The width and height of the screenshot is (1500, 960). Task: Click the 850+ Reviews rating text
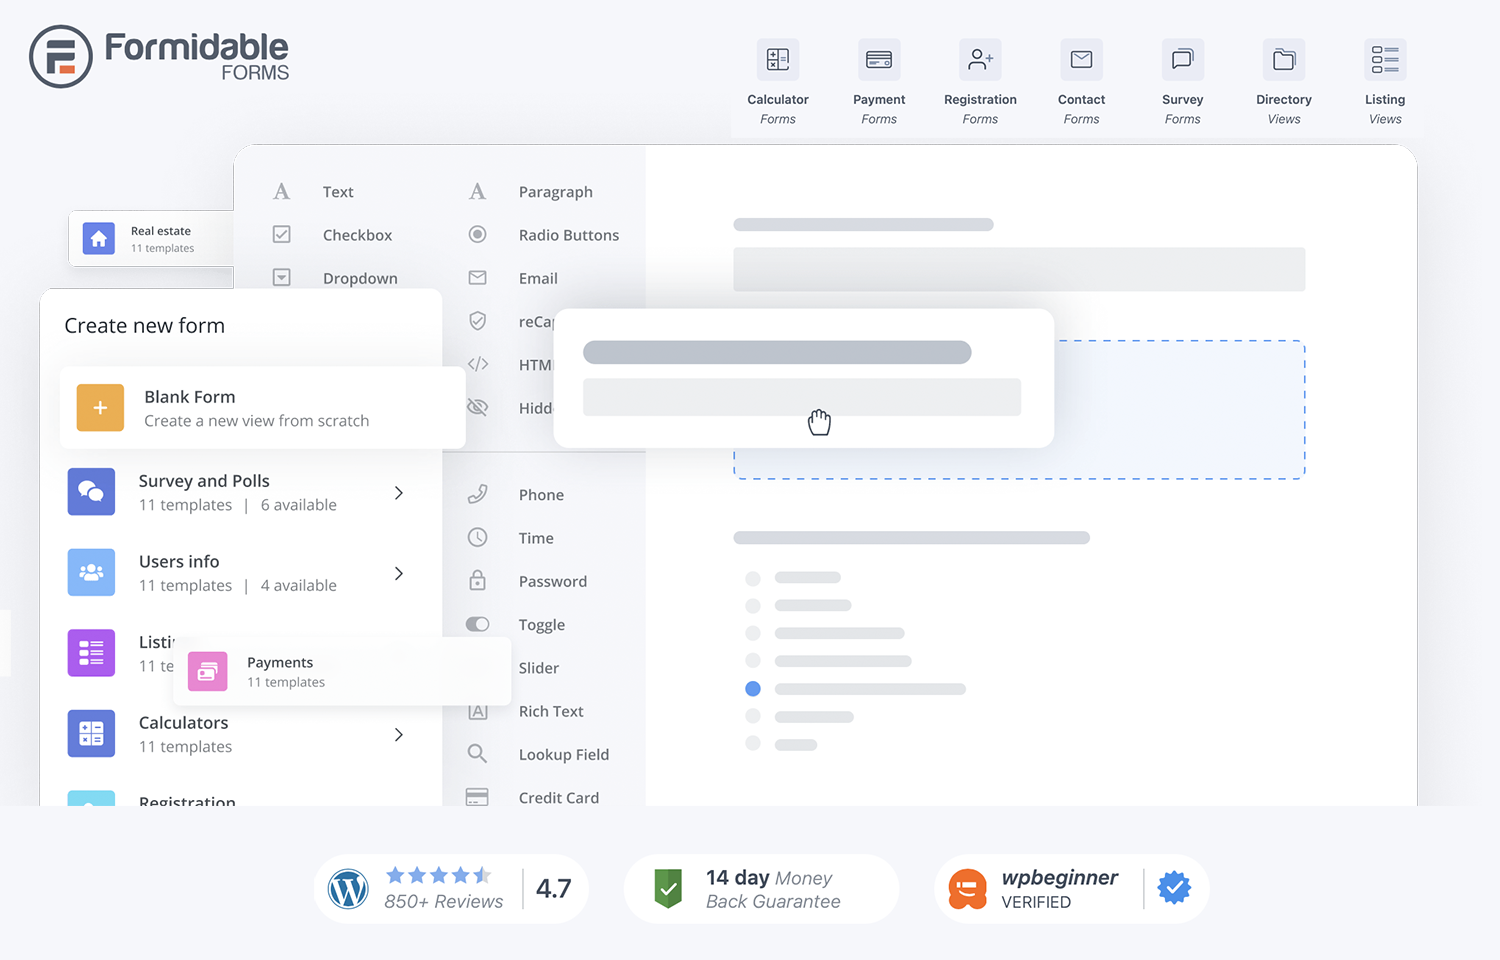444,901
